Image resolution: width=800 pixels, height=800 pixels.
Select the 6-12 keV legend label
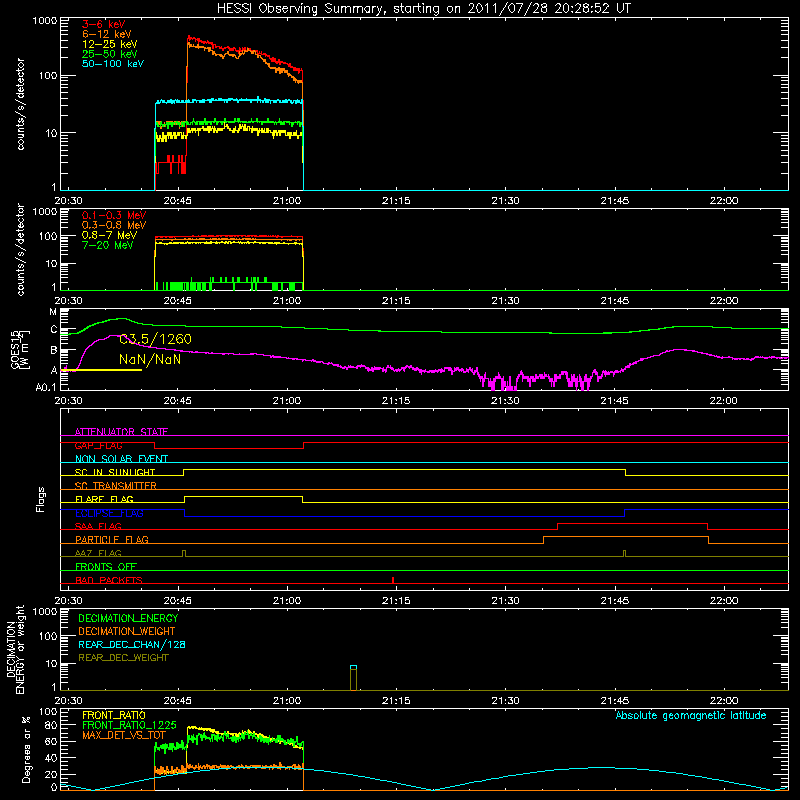coord(106,34)
